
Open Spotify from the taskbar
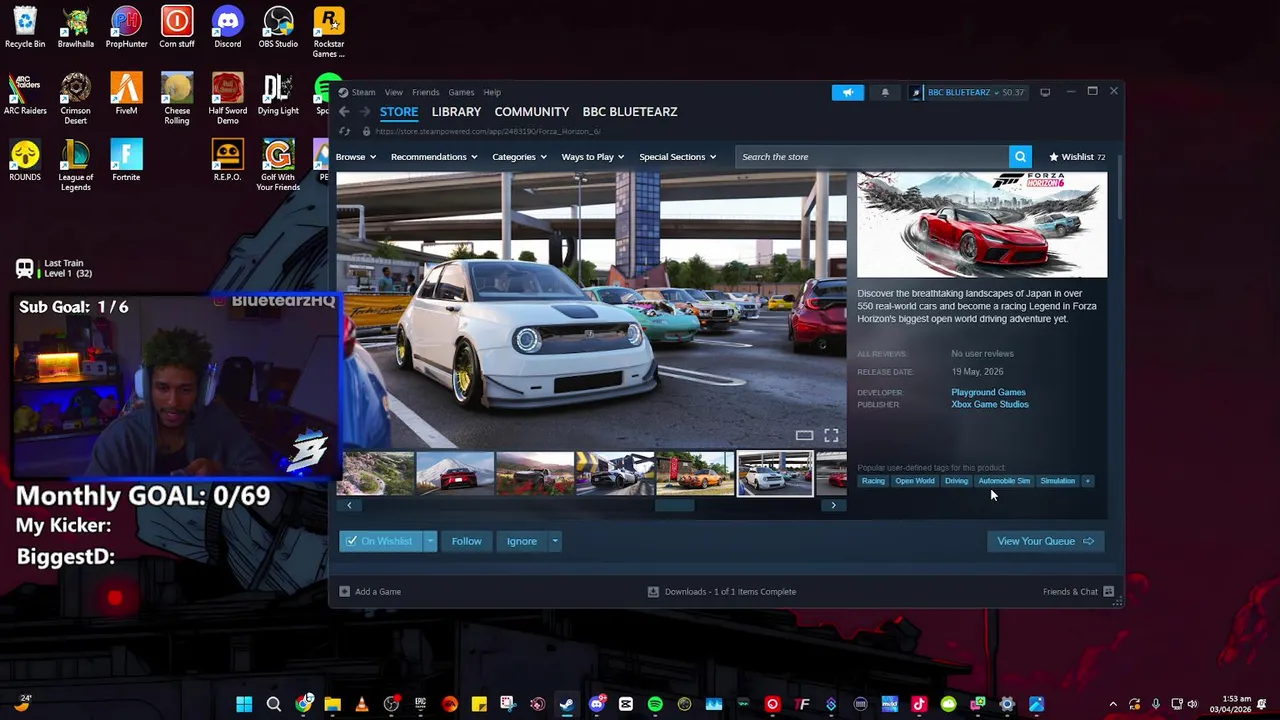pyautogui.click(x=655, y=704)
